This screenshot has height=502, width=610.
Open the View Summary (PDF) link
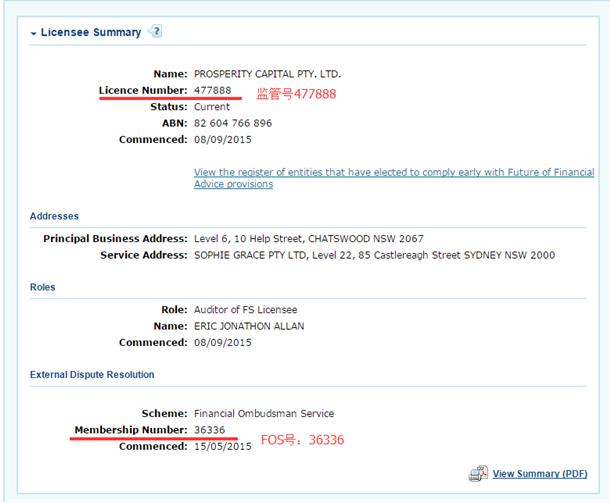[540, 474]
